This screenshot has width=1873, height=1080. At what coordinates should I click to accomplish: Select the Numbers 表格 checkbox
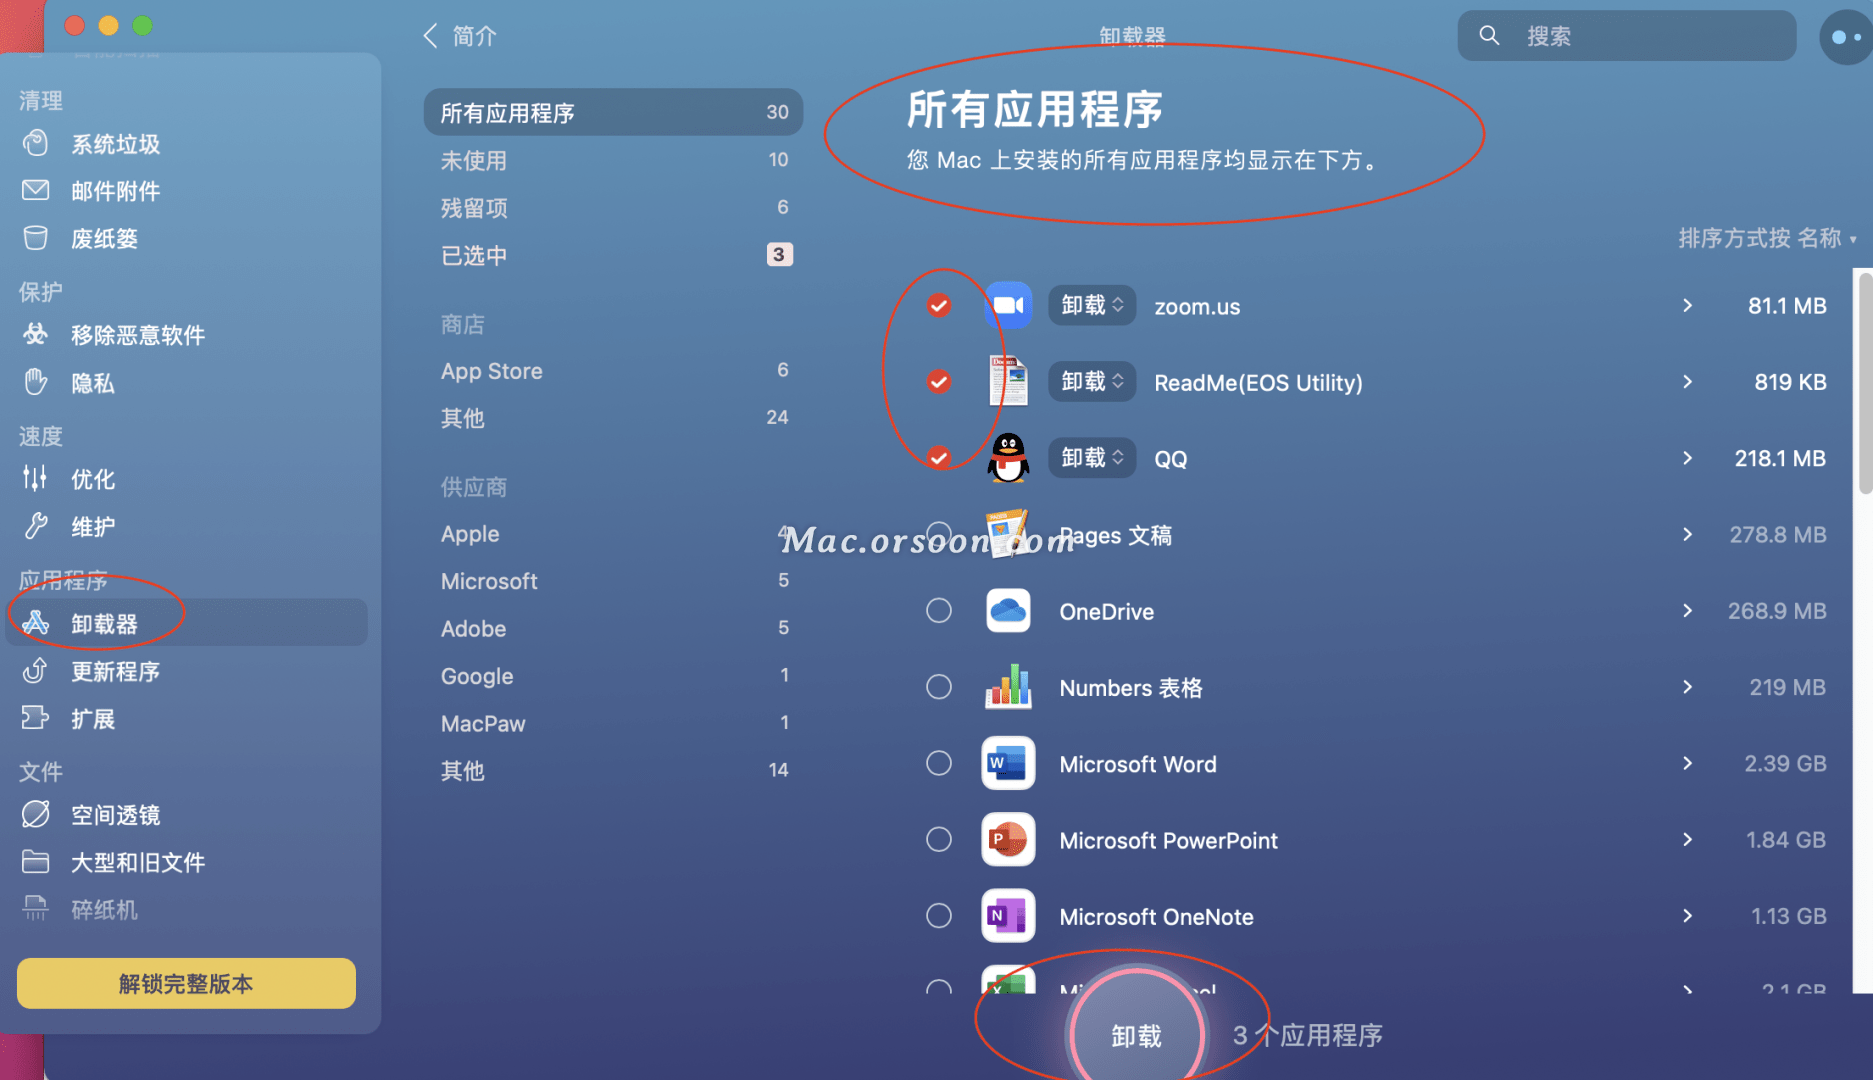pos(938,687)
